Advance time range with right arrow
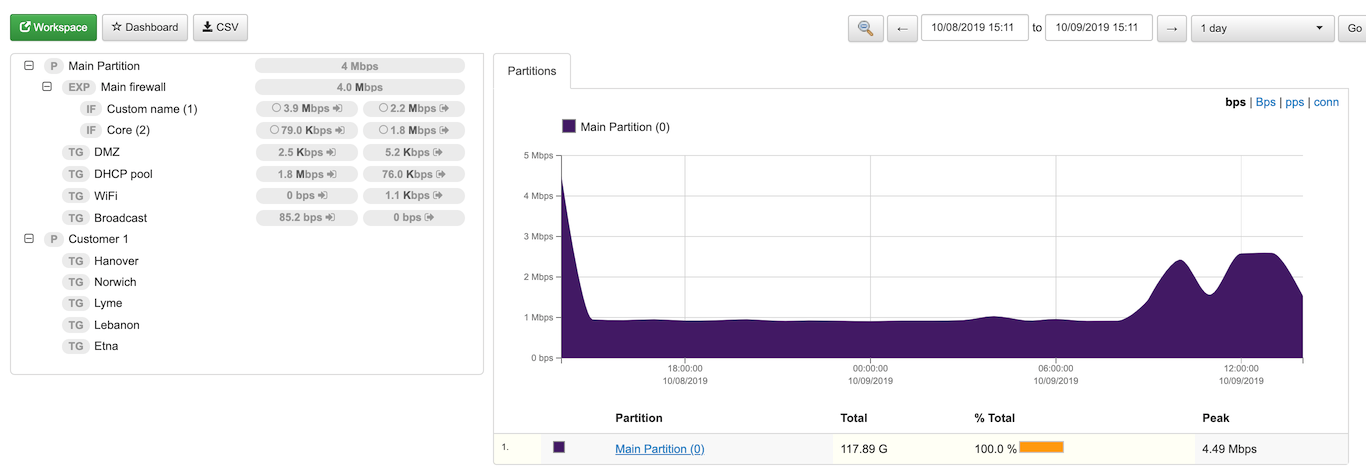 coord(1171,28)
